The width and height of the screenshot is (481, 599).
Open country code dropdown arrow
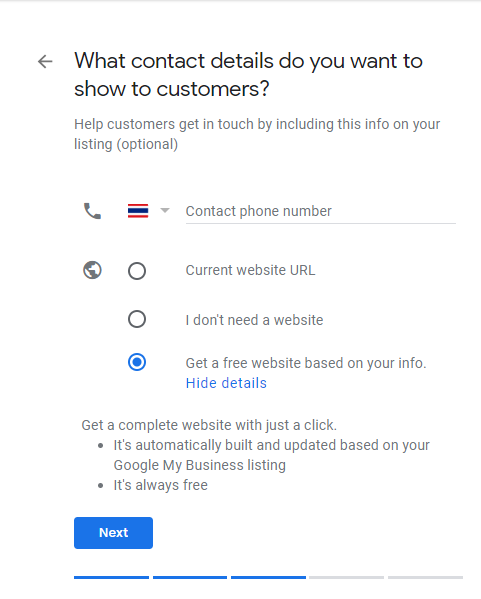tap(165, 210)
